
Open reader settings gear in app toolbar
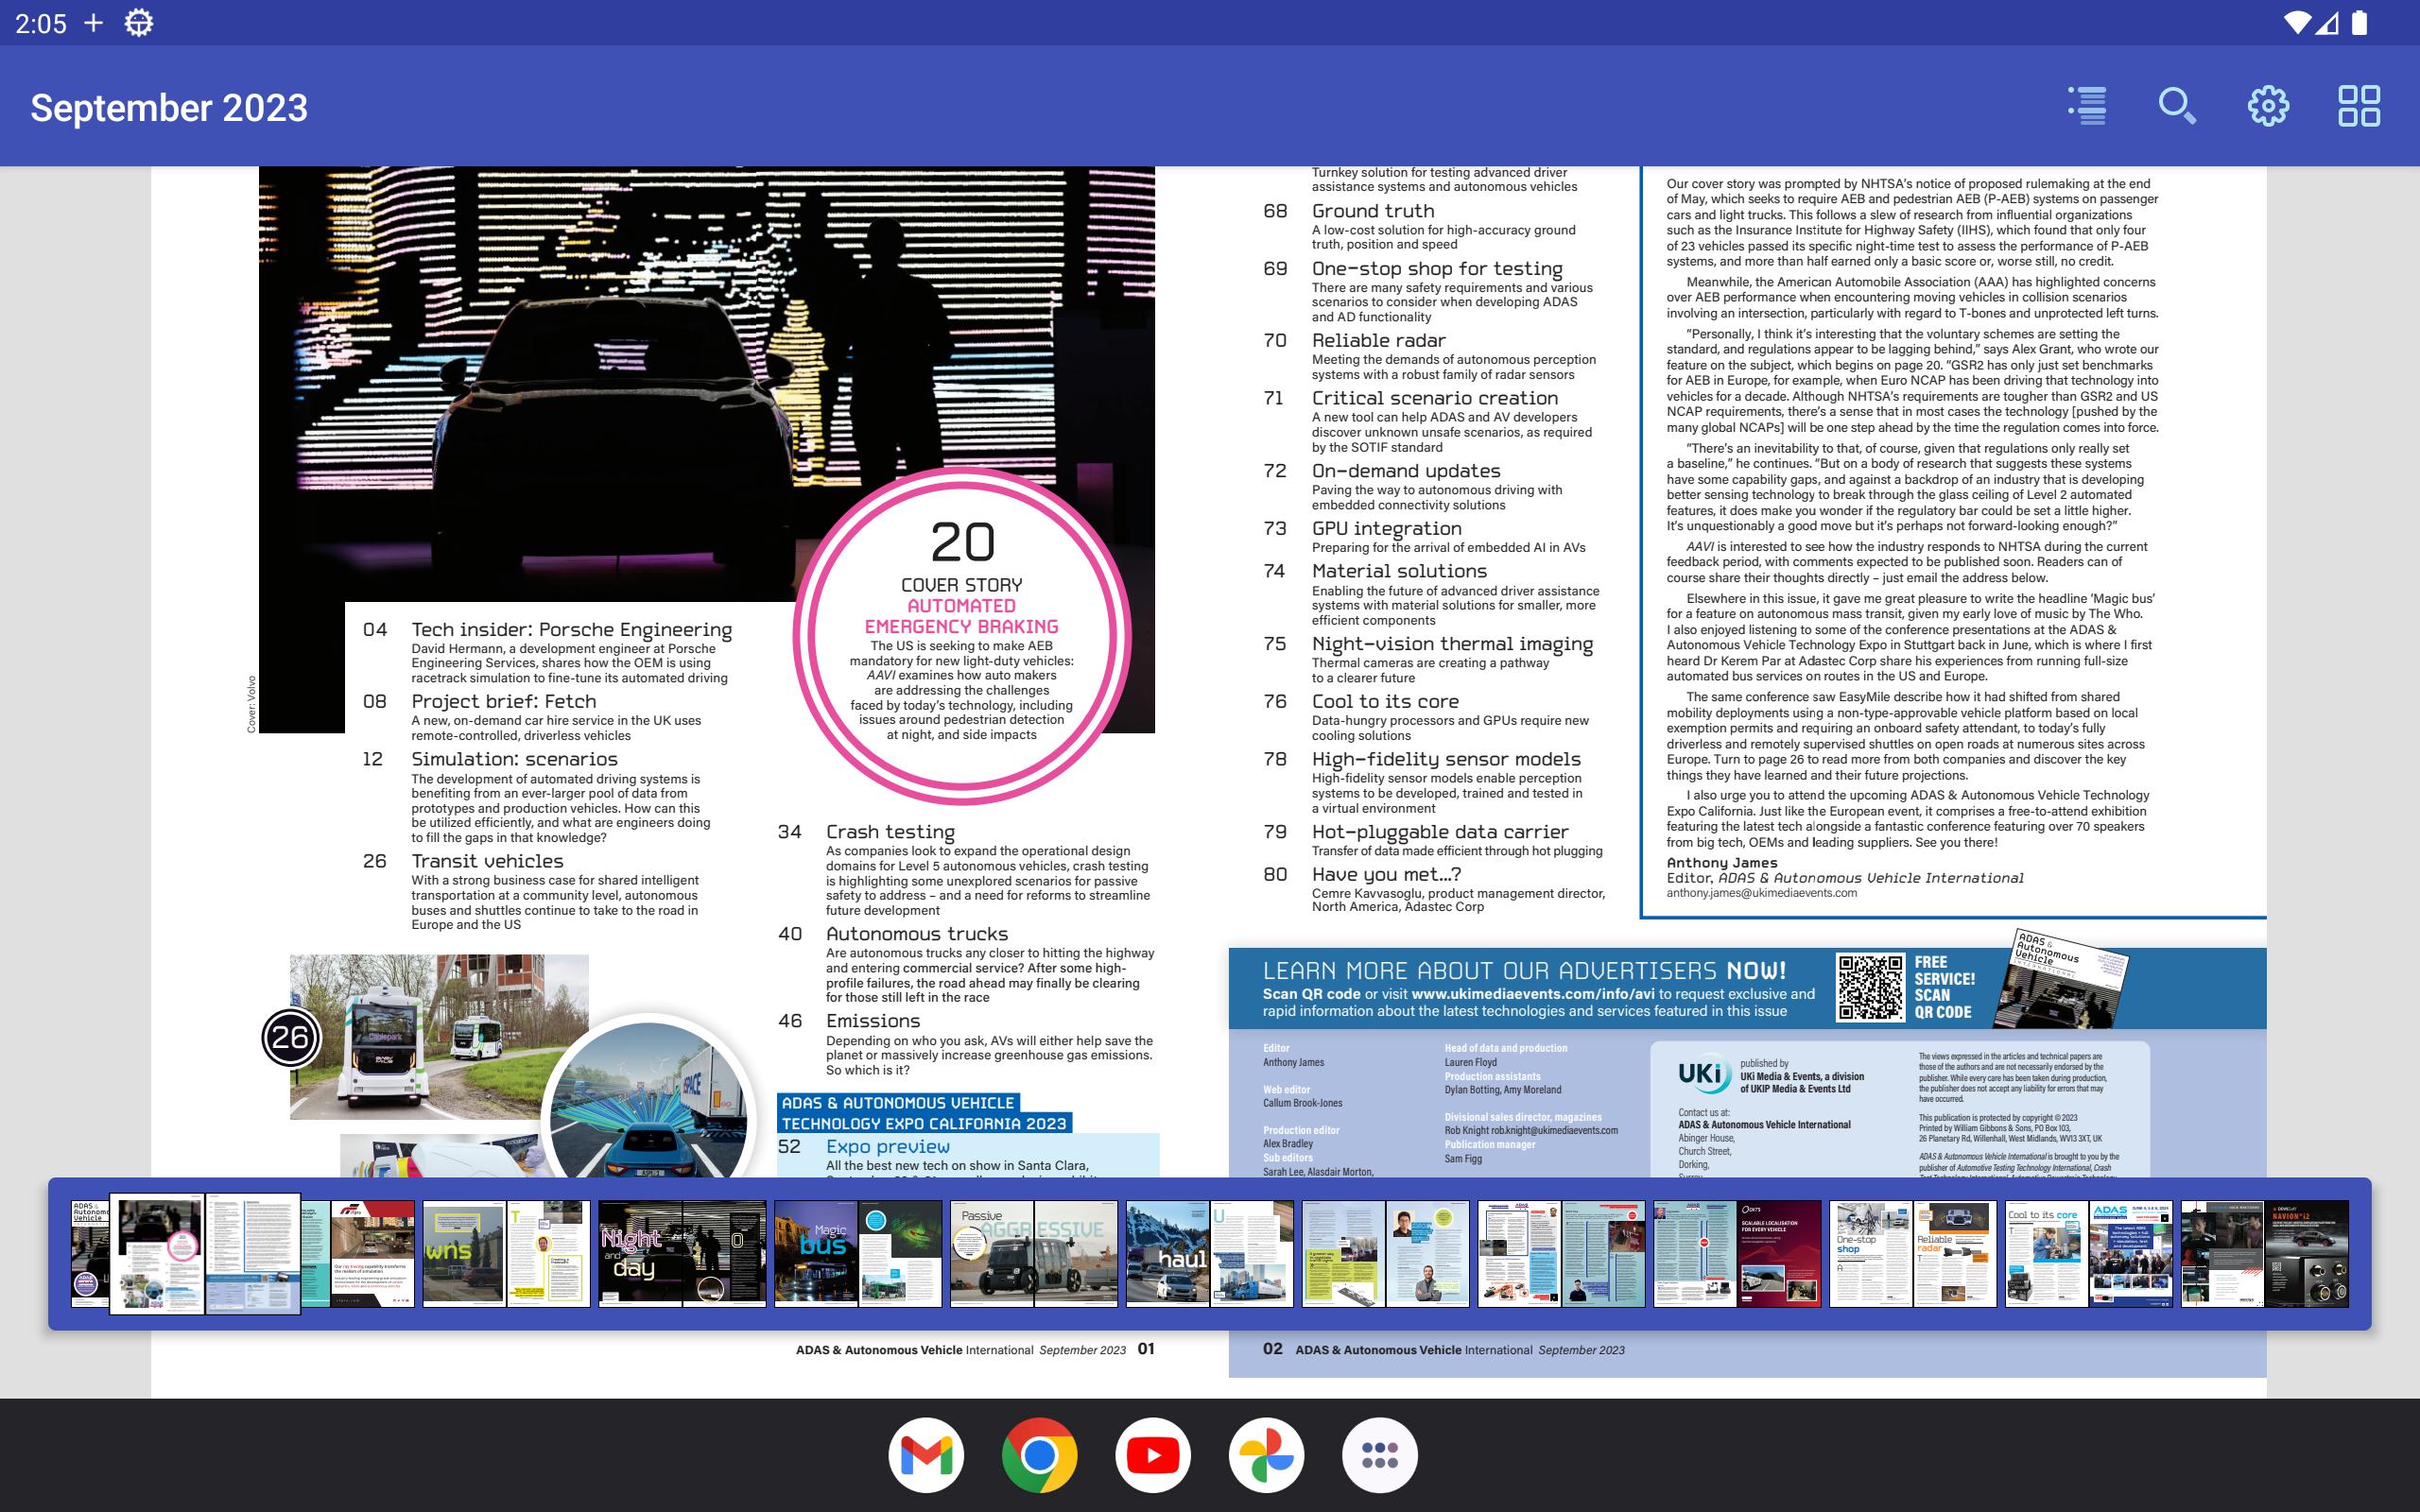point(2268,106)
